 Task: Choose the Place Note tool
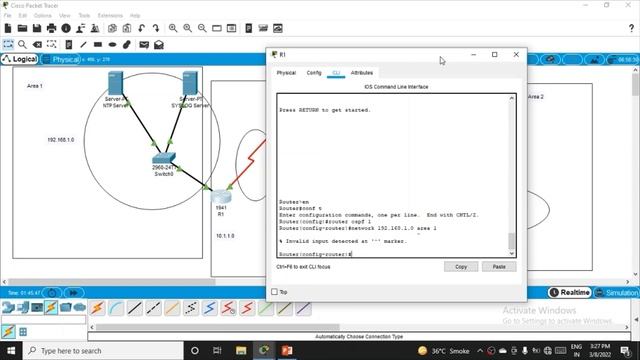click(x=69, y=44)
